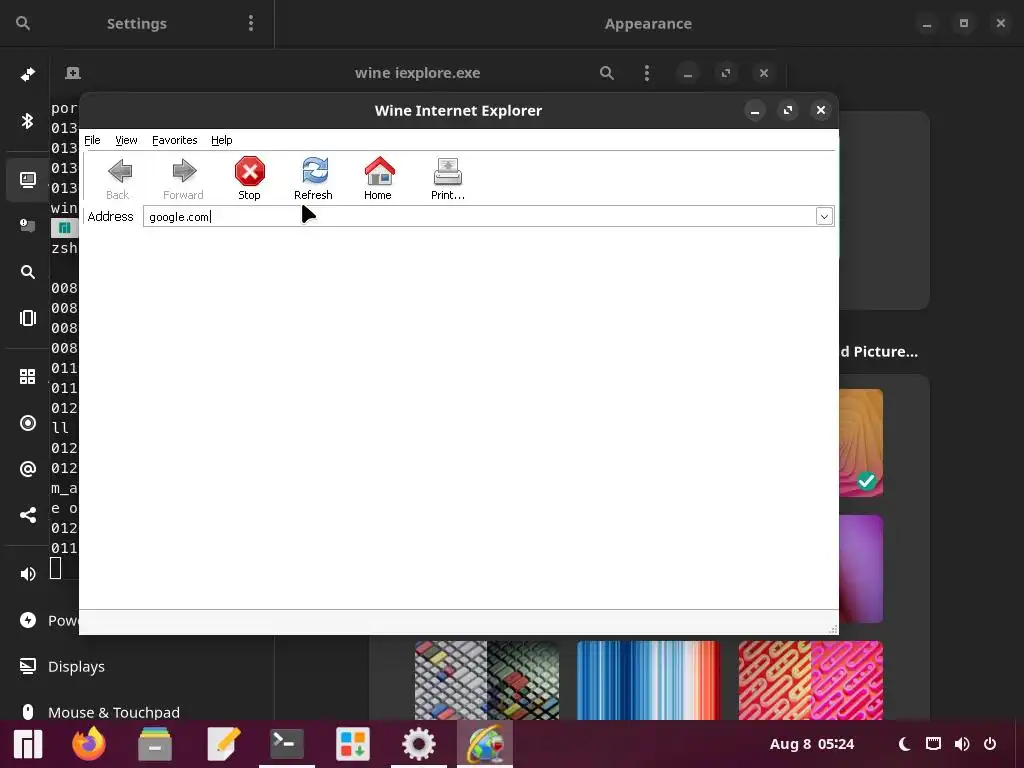
Task: Open the text editor notes taskbar icon
Action: point(223,744)
